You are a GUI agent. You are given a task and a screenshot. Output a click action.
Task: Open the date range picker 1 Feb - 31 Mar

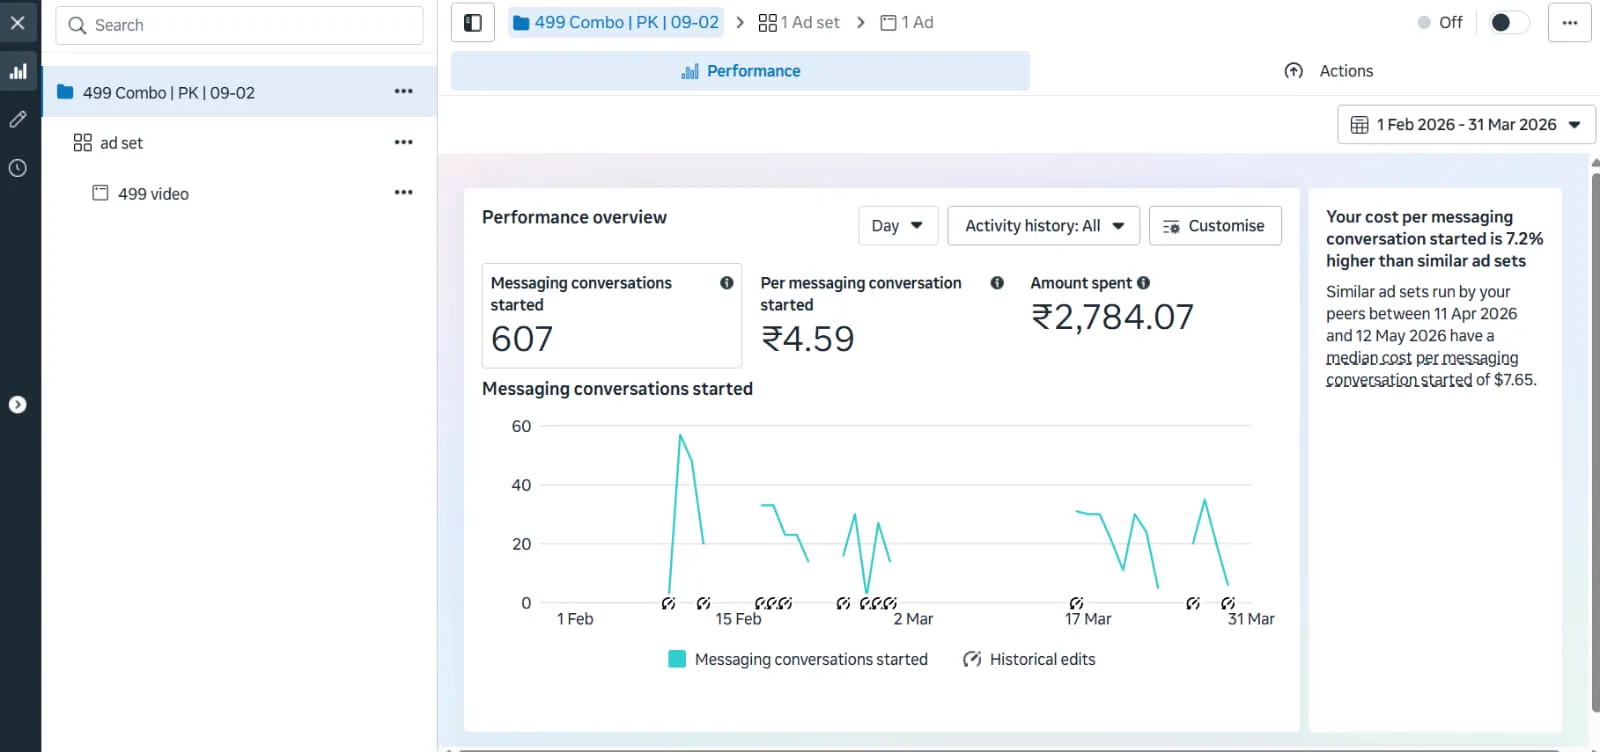[1466, 125]
